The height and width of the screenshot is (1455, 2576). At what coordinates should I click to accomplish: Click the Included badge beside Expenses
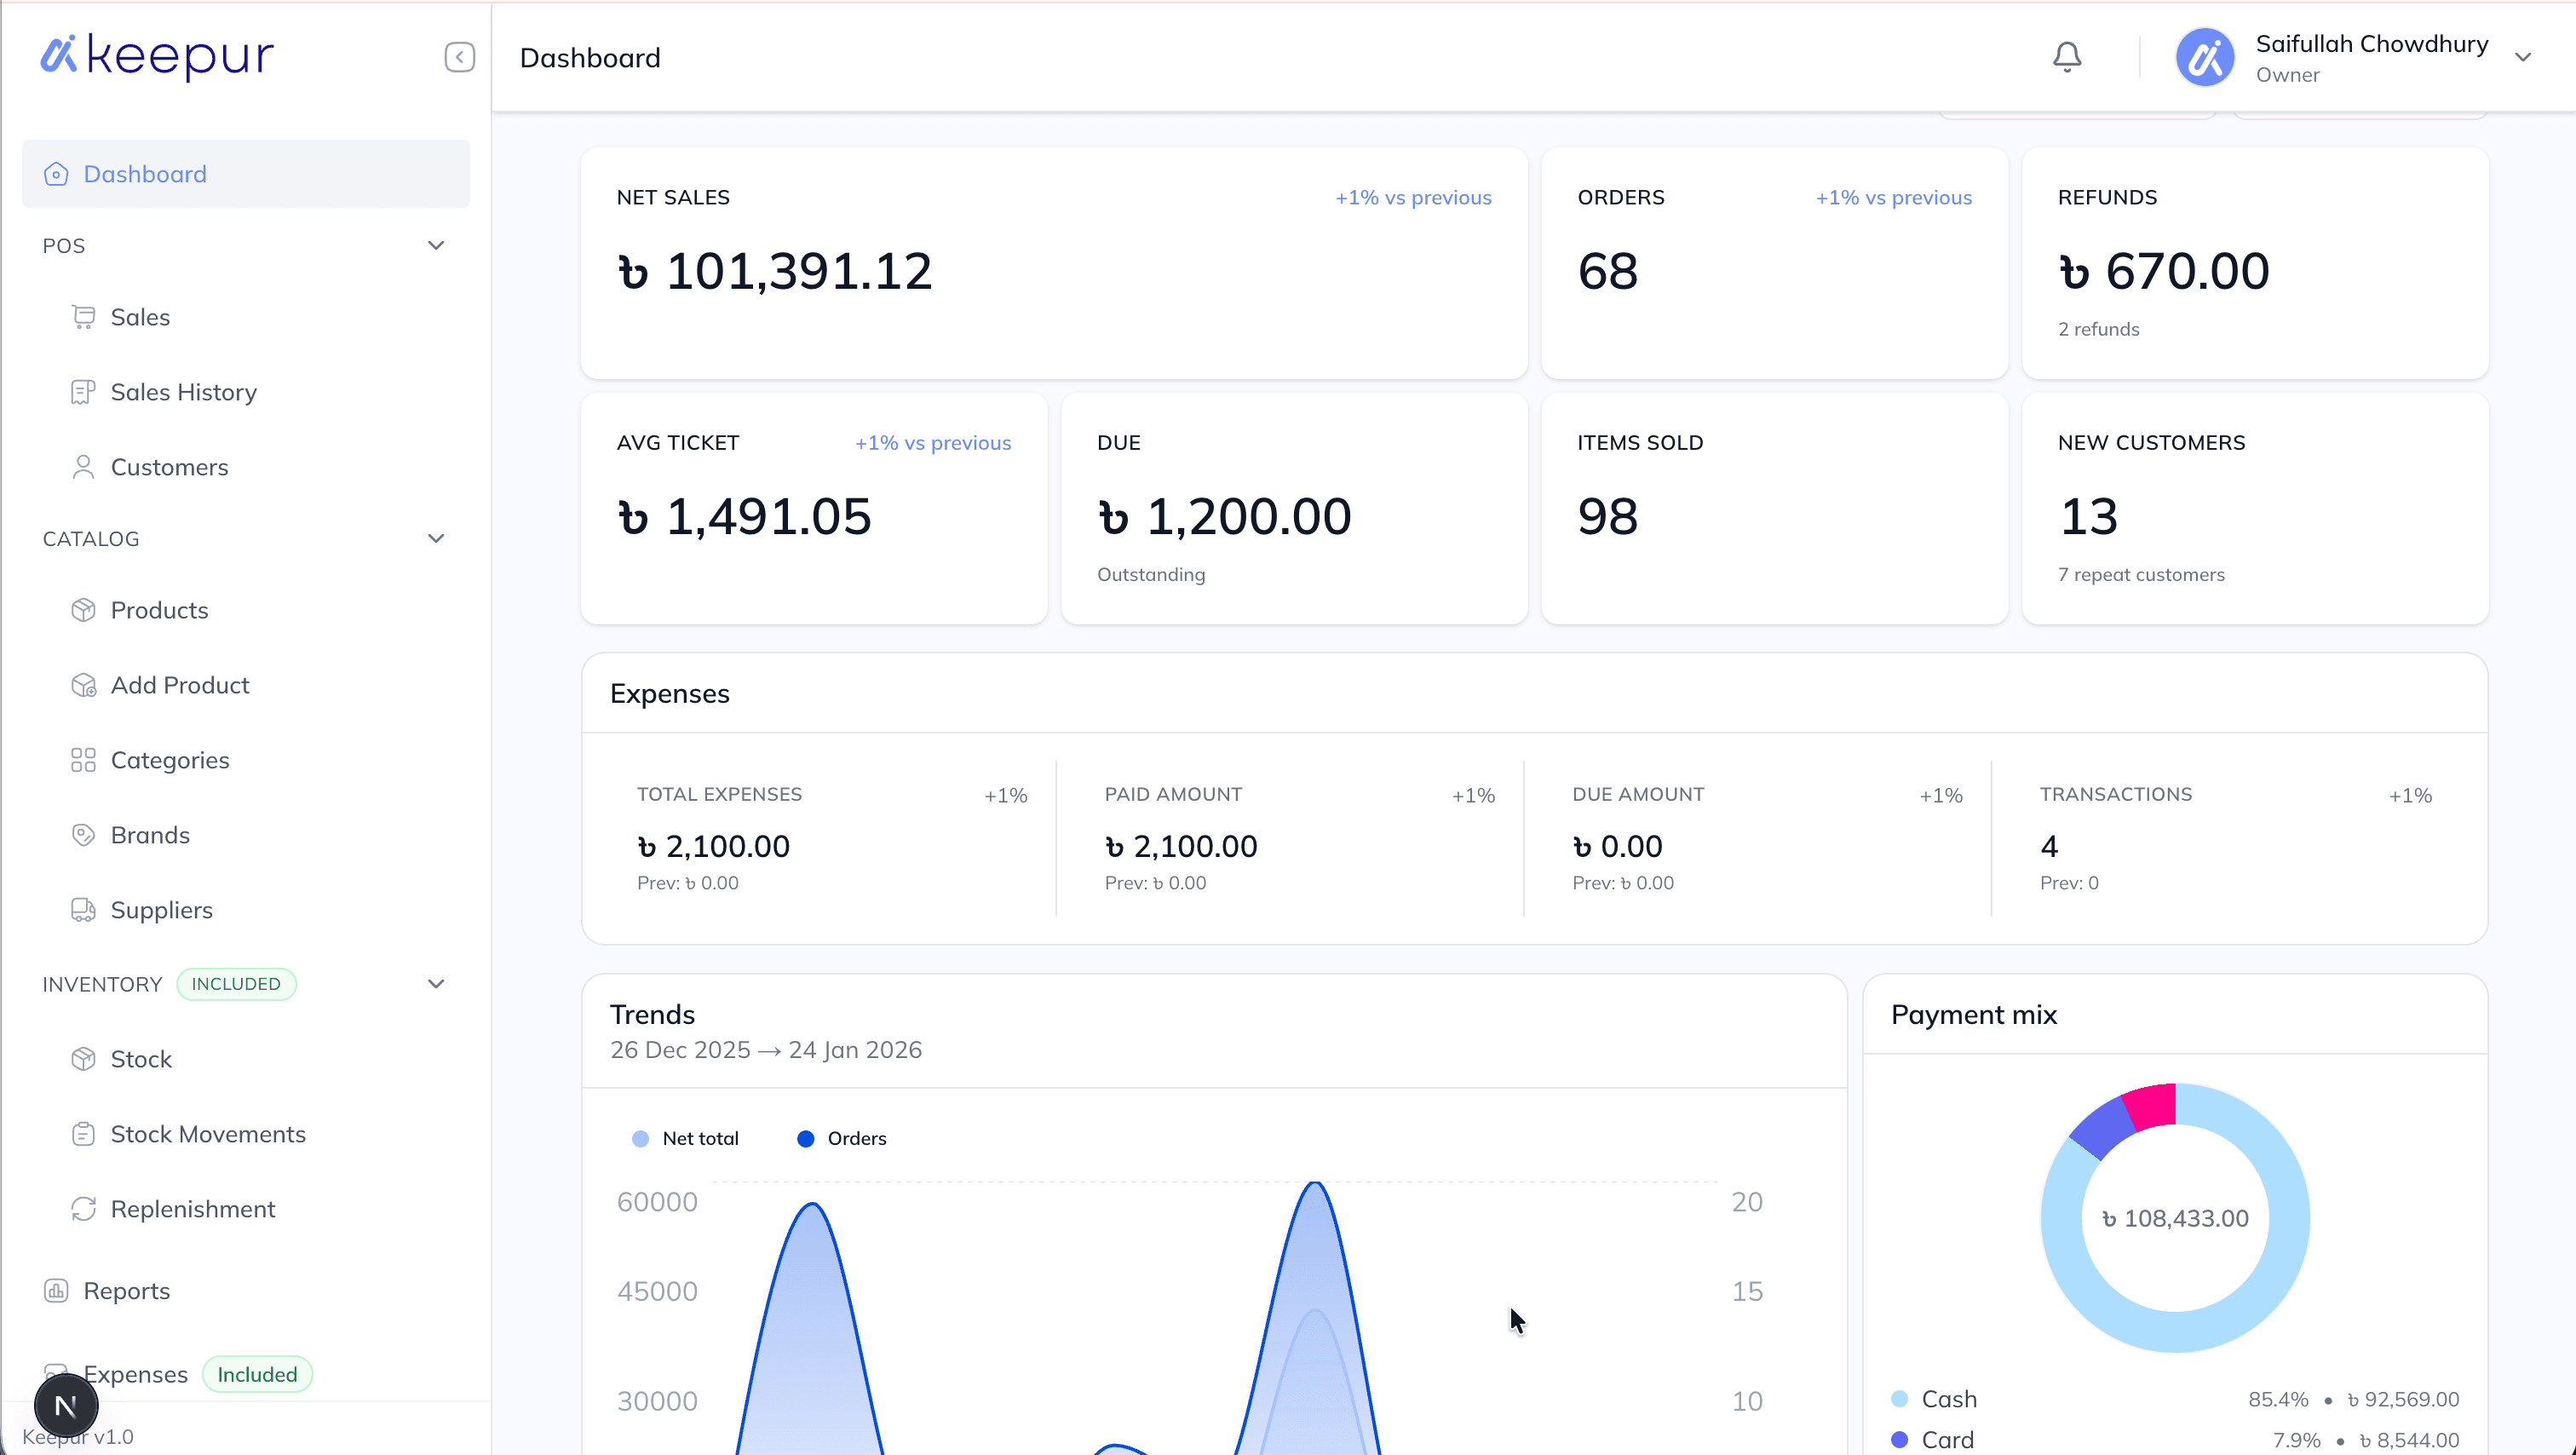tap(257, 1374)
